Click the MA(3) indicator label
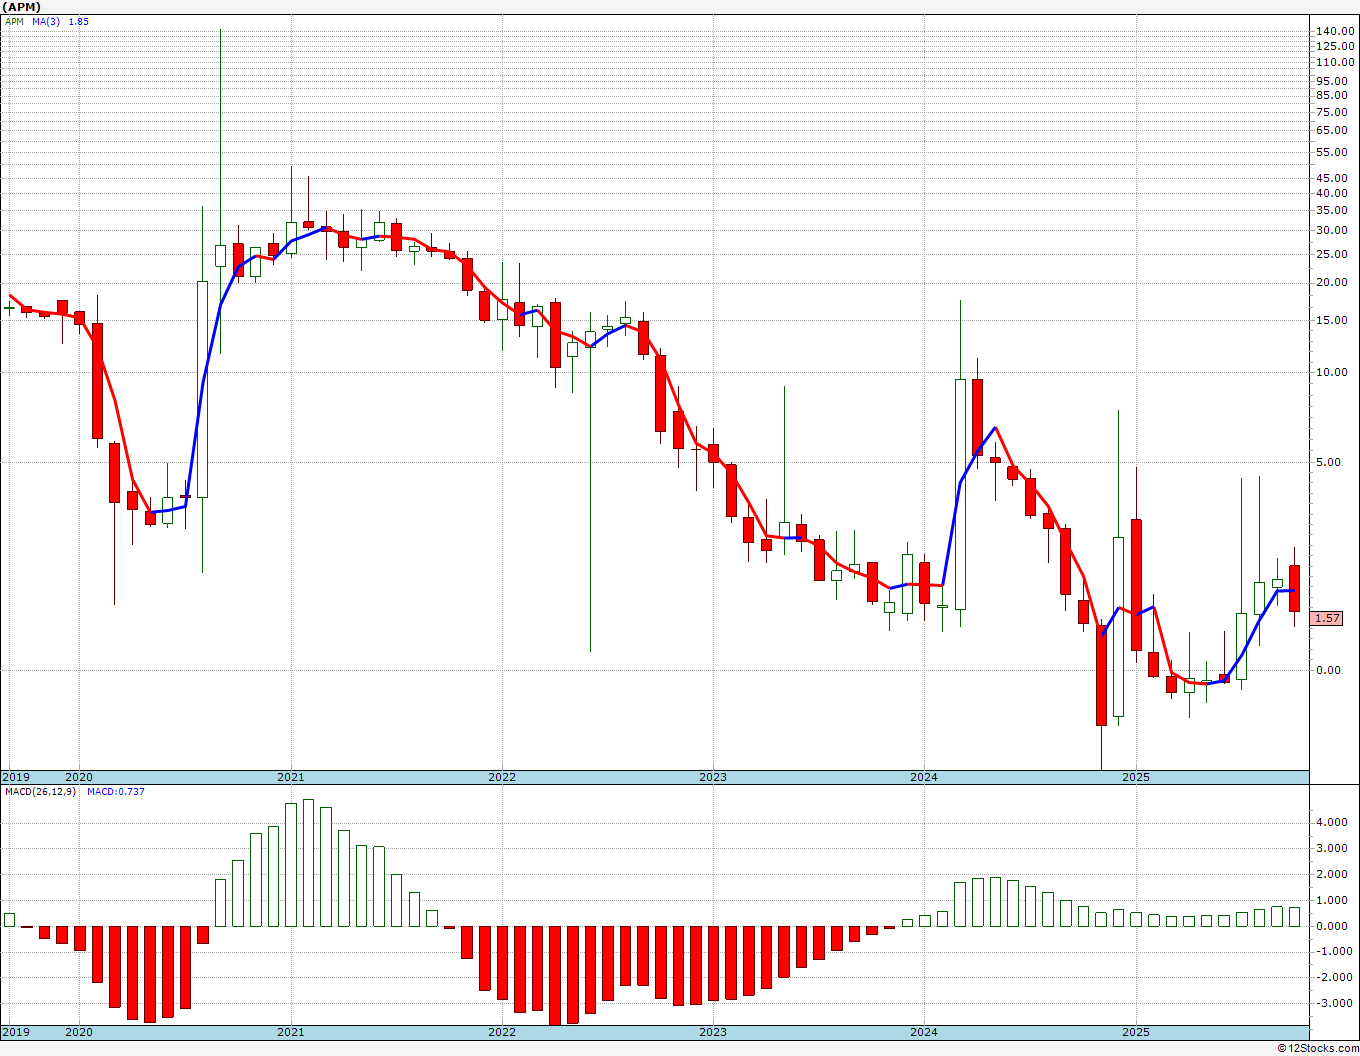 [x=46, y=21]
